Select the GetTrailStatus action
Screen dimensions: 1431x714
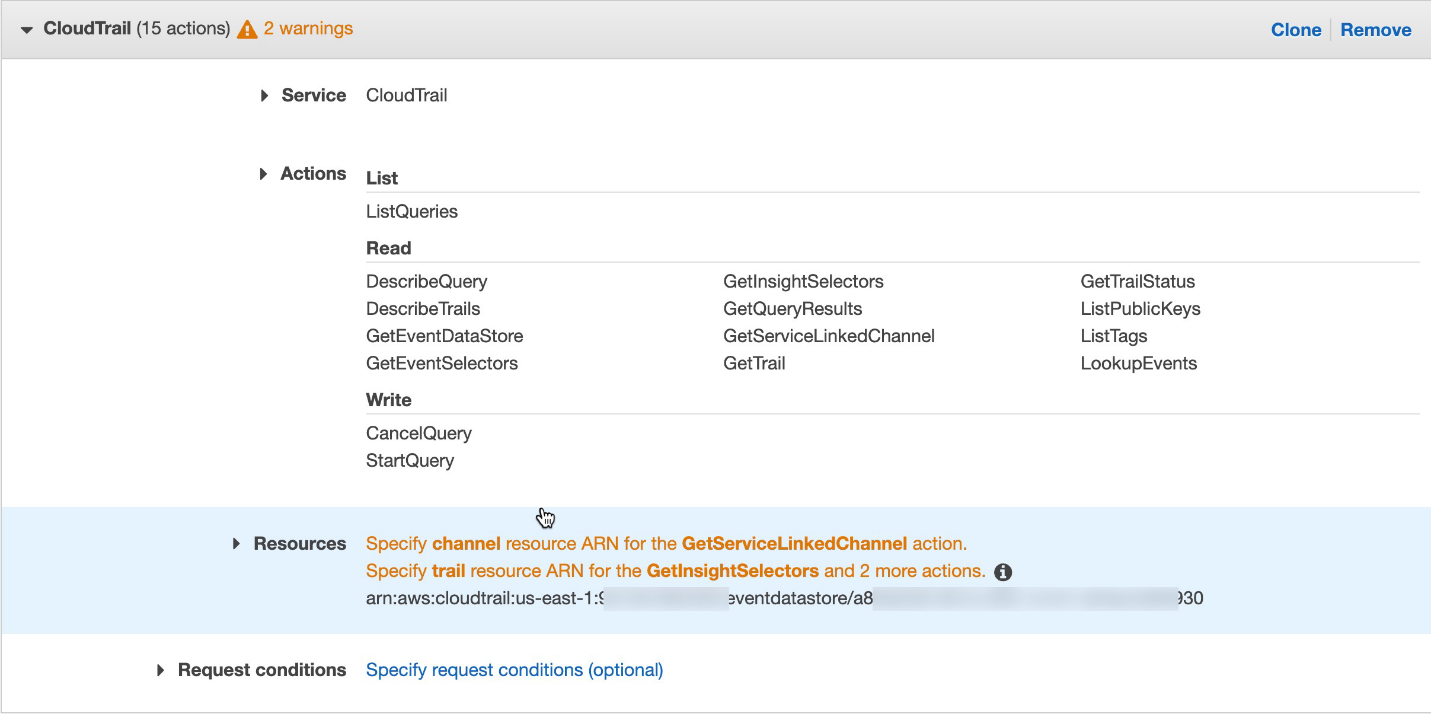point(1140,281)
